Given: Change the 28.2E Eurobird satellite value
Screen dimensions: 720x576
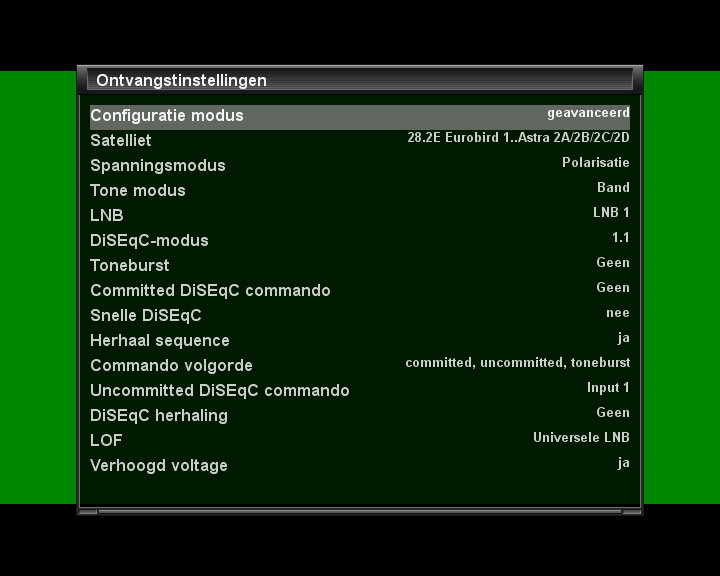Looking at the screenshot, I should tap(518, 138).
